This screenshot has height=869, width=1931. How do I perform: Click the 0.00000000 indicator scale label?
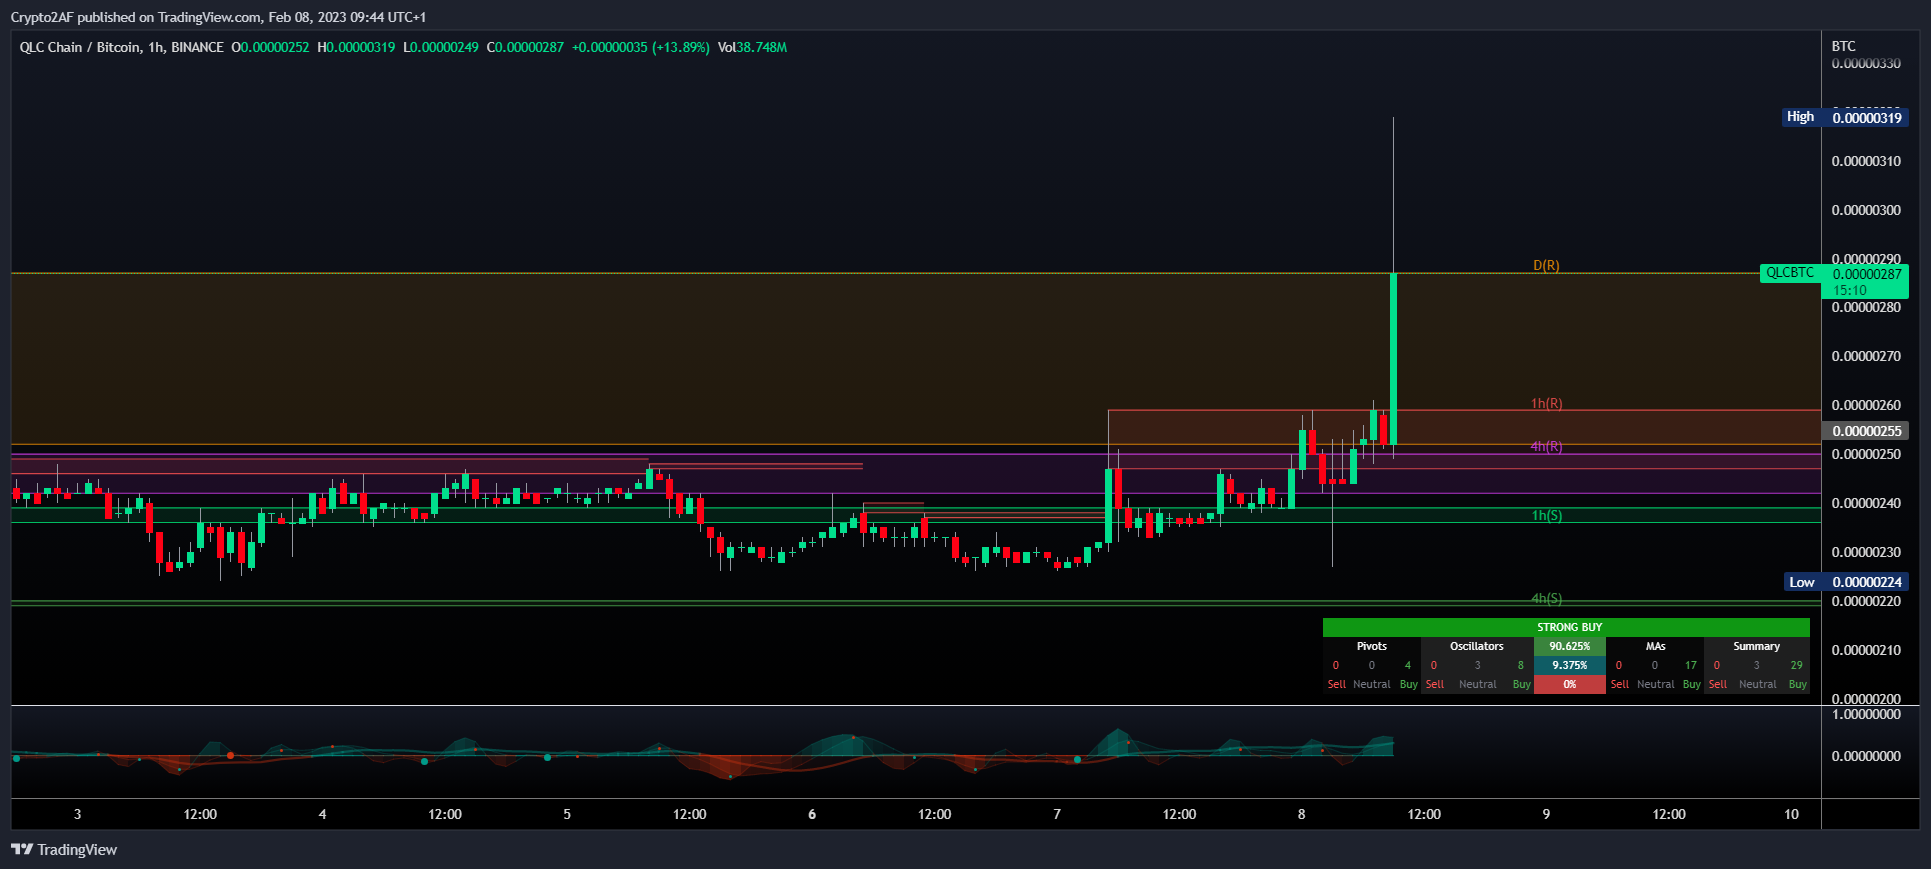click(1866, 756)
